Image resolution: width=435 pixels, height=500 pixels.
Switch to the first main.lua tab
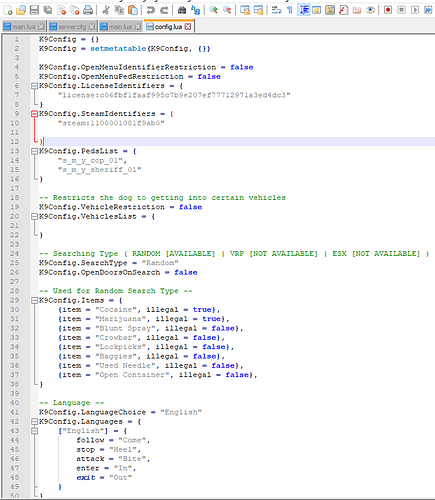(23, 27)
